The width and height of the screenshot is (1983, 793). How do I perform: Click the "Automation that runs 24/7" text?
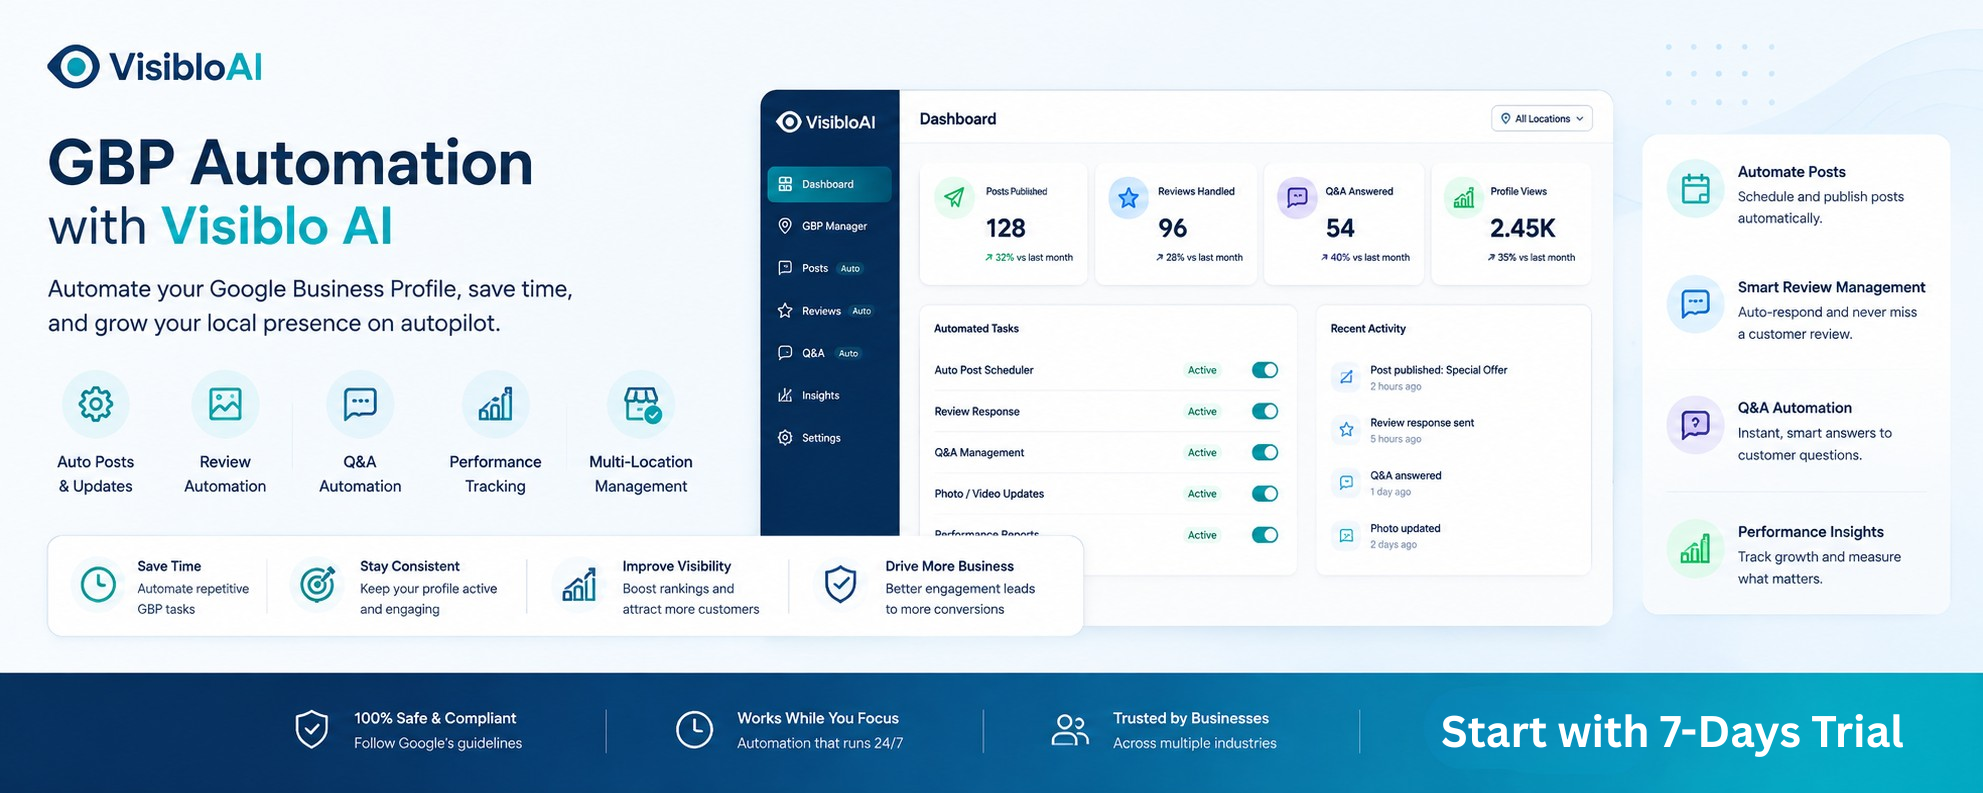click(x=820, y=743)
